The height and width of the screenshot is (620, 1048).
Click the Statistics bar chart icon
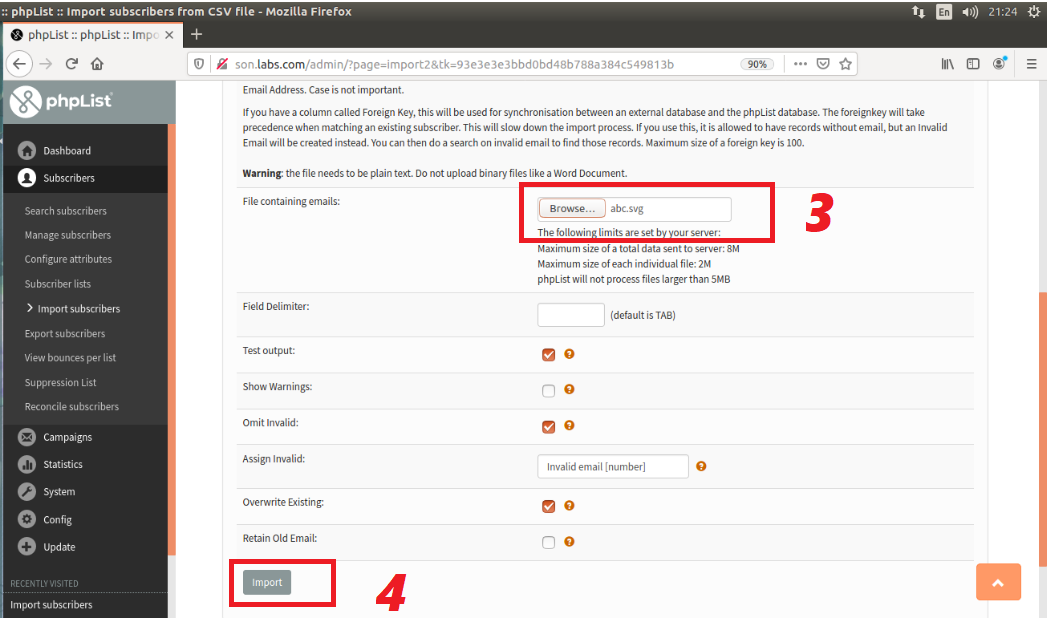click(x=27, y=464)
